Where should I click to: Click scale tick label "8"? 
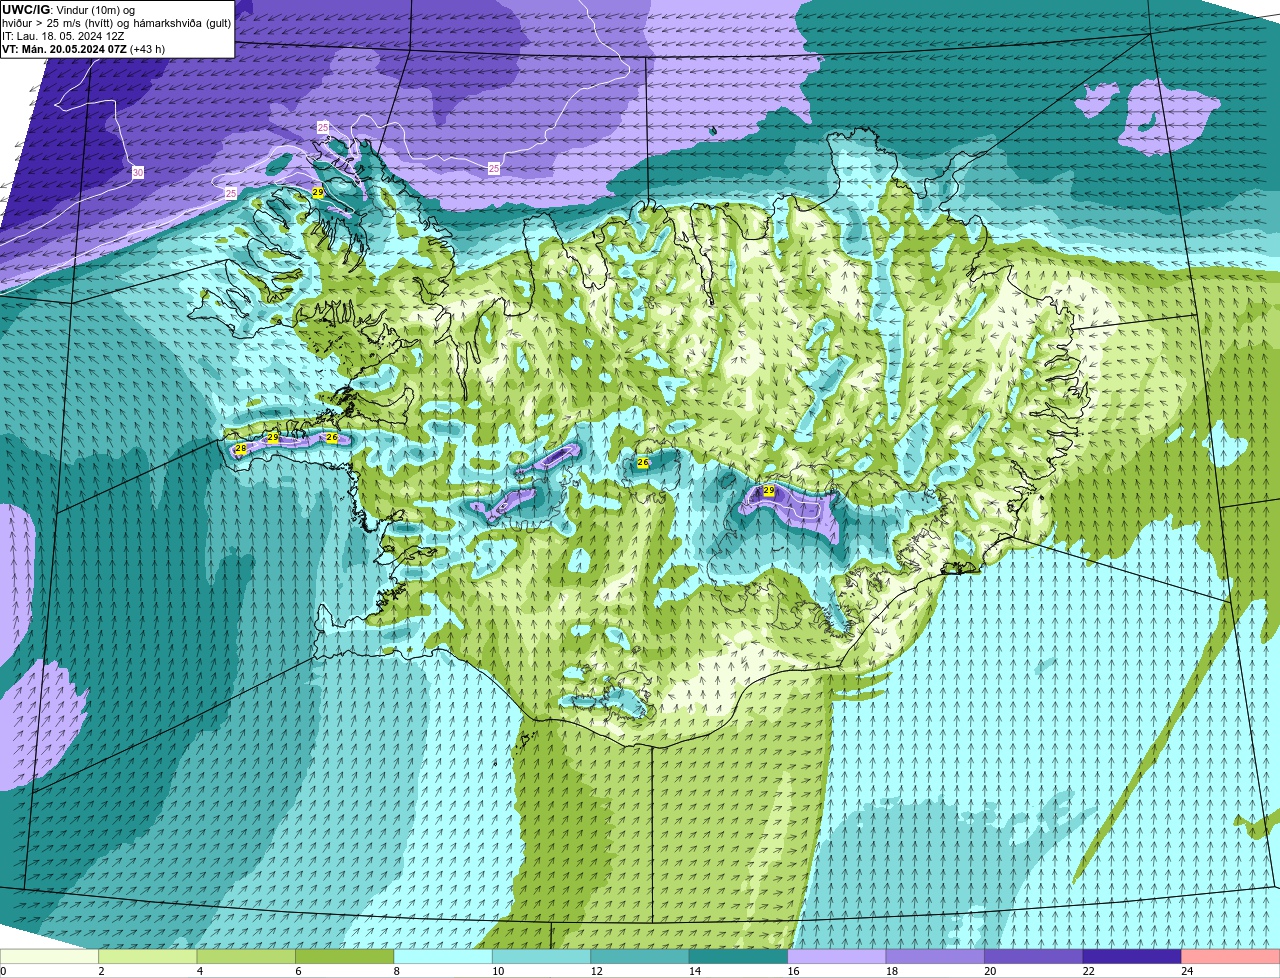click(397, 971)
